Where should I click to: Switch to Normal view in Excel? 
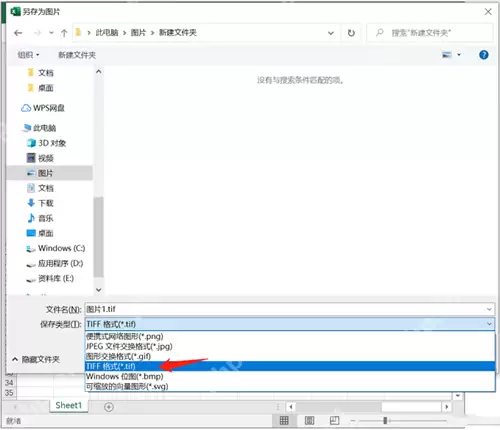click(284, 421)
